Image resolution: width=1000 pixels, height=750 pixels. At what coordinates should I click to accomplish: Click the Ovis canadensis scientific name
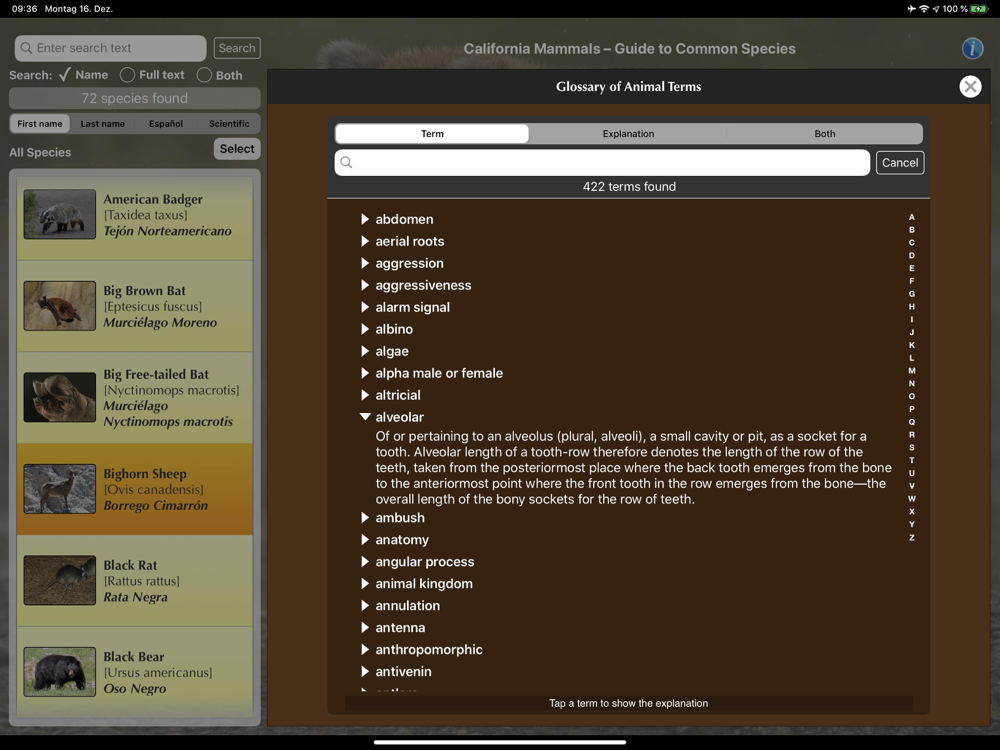click(154, 489)
